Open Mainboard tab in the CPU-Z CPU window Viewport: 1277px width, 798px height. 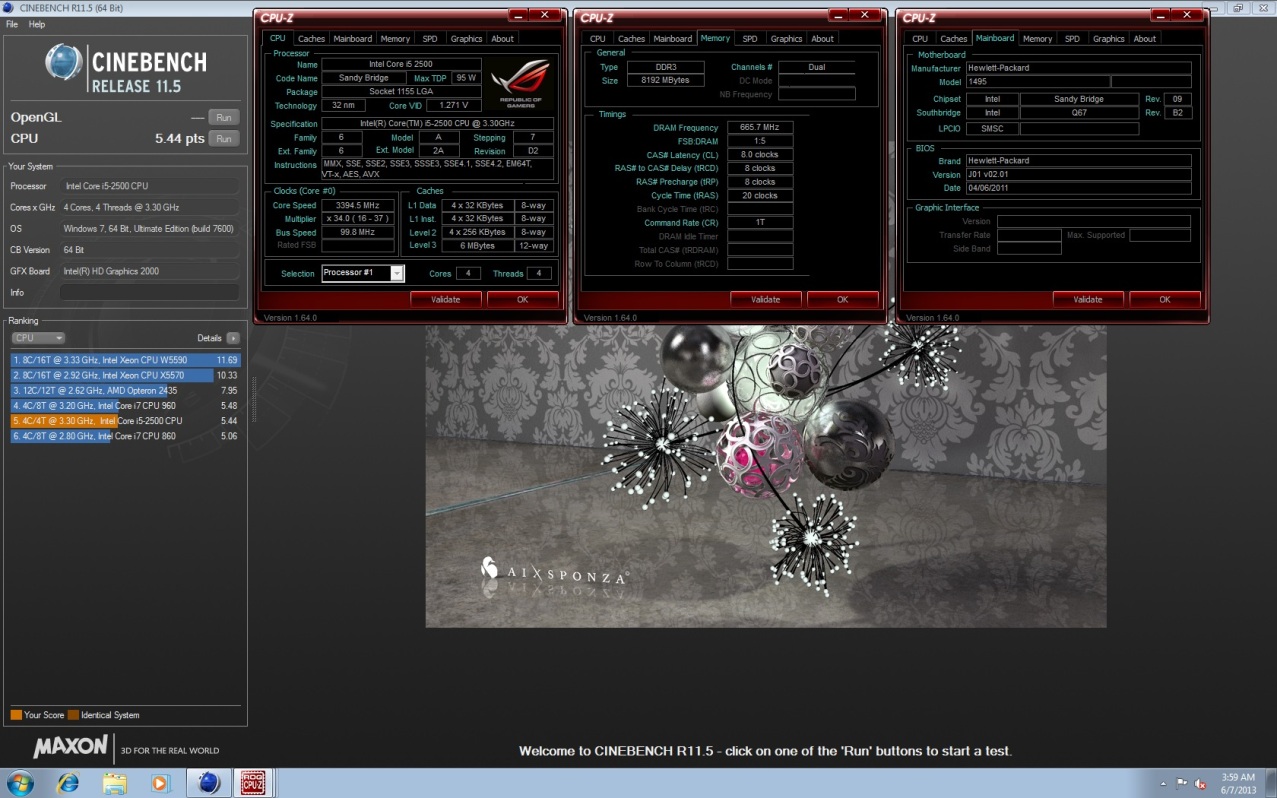point(352,39)
